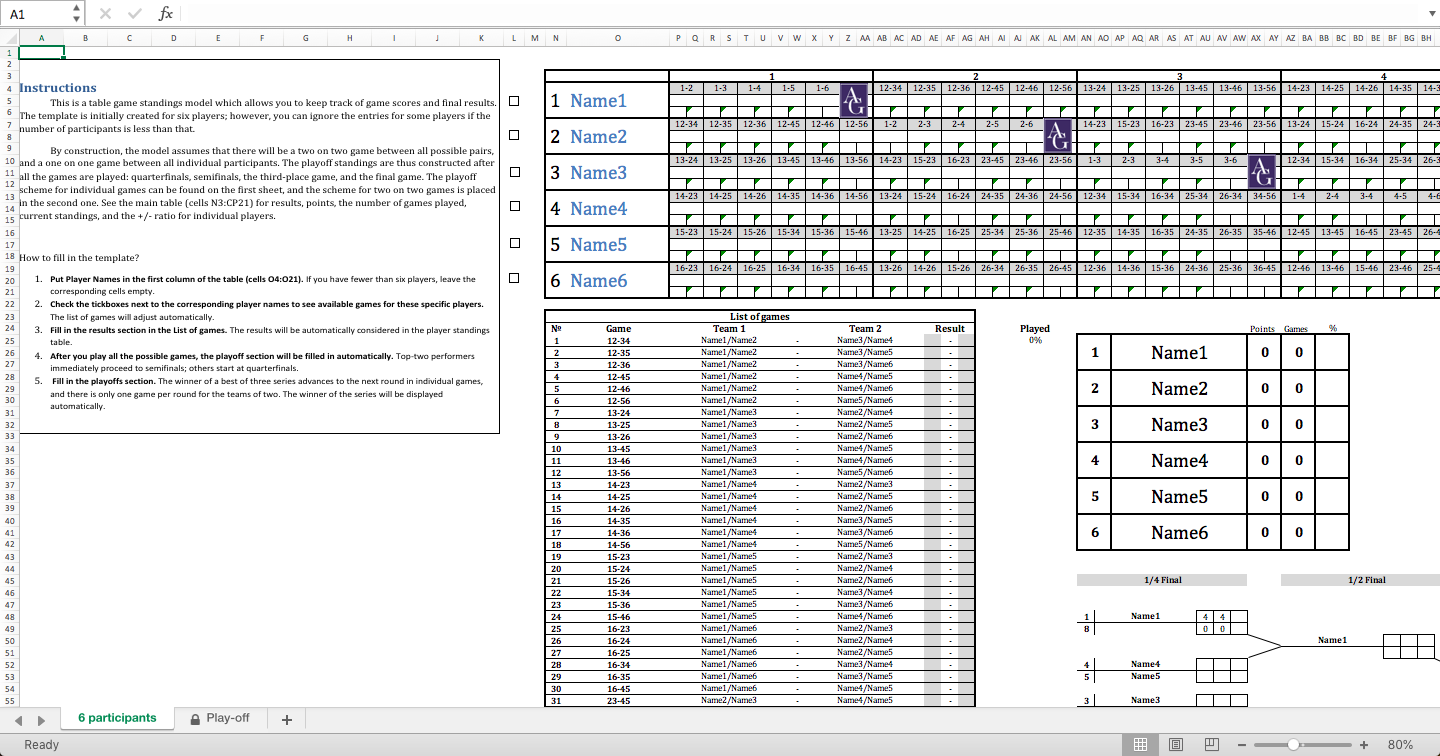The image size is (1440, 756).
Task: Go to the previous sheet arrow
Action: click(17, 719)
